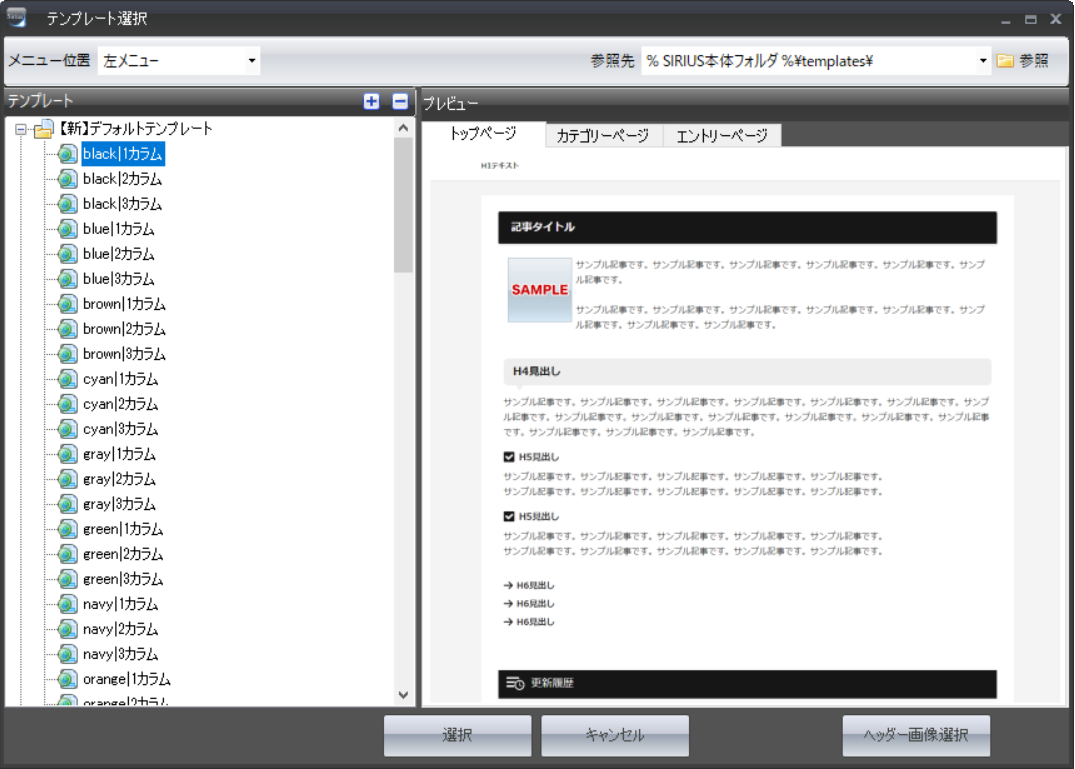
Task: Click the icon beside black|2カラム
Action: point(67,179)
